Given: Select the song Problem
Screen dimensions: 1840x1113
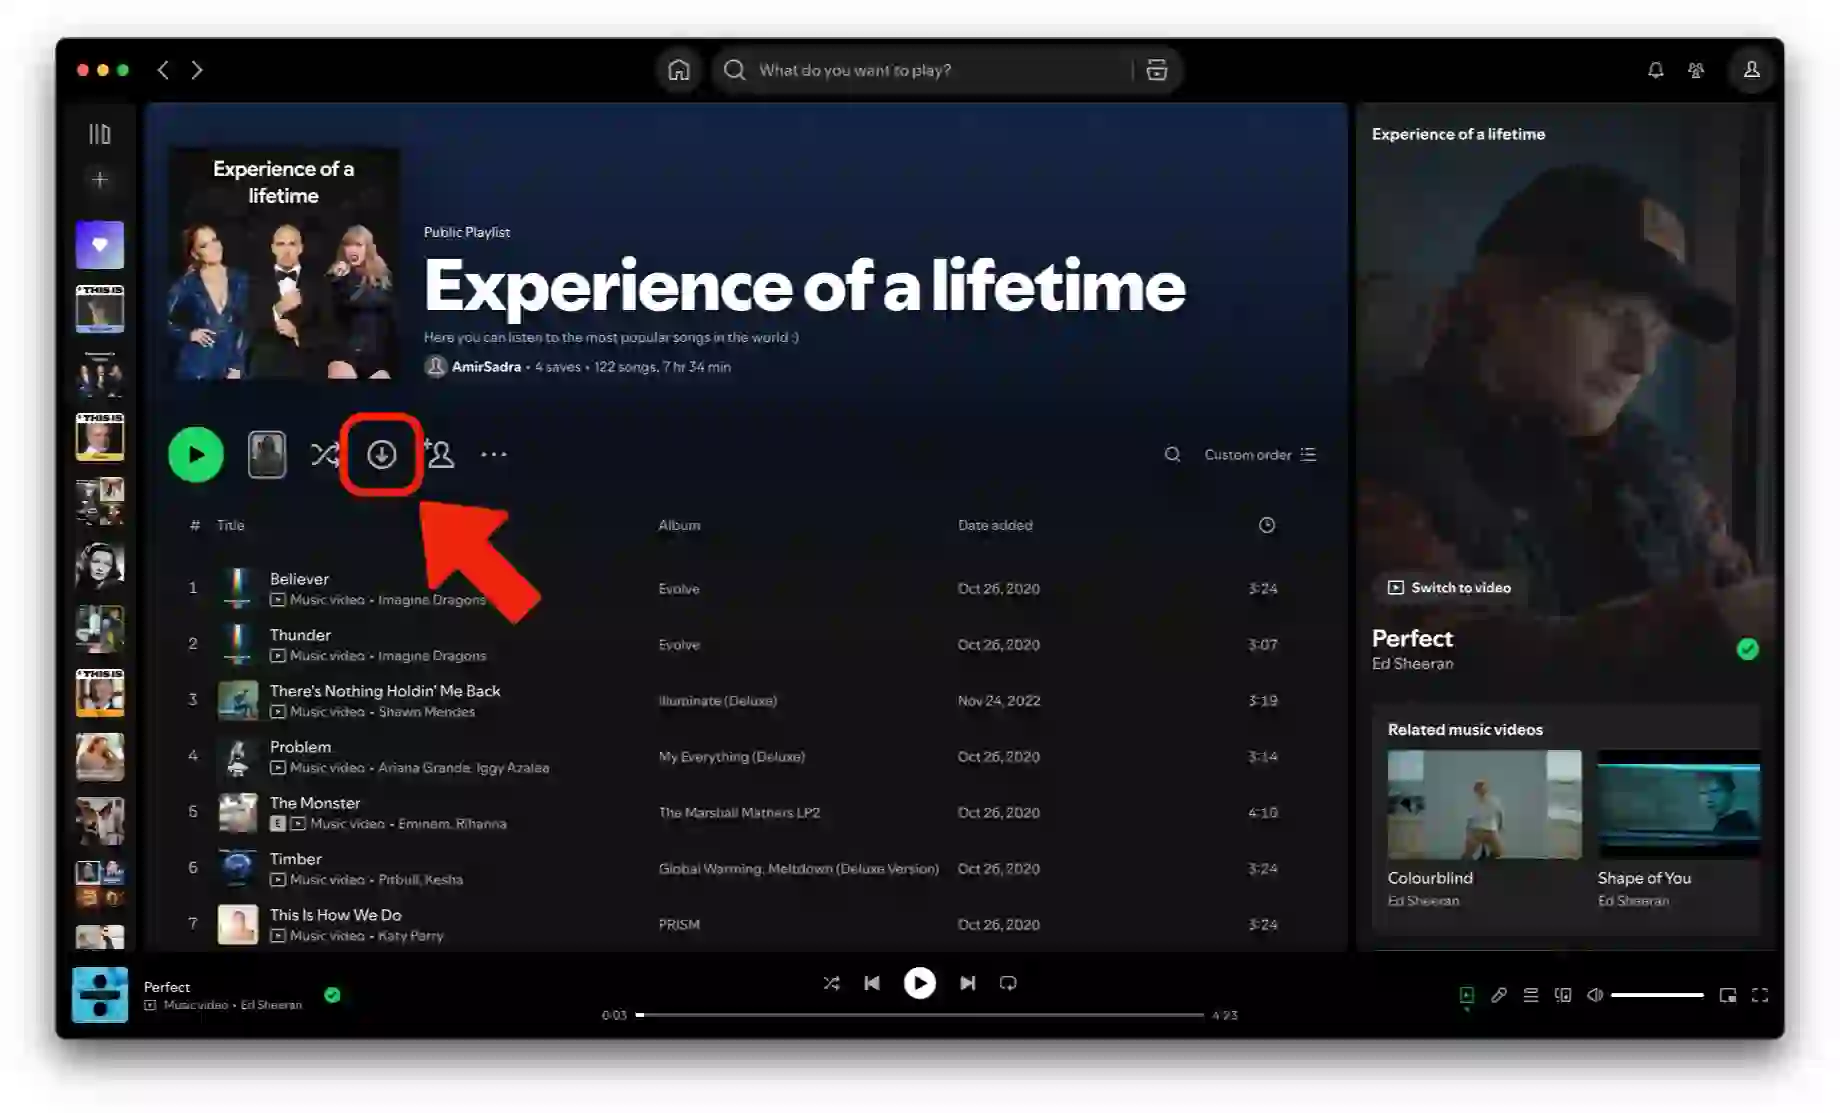Looking at the screenshot, I should tap(300, 747).
